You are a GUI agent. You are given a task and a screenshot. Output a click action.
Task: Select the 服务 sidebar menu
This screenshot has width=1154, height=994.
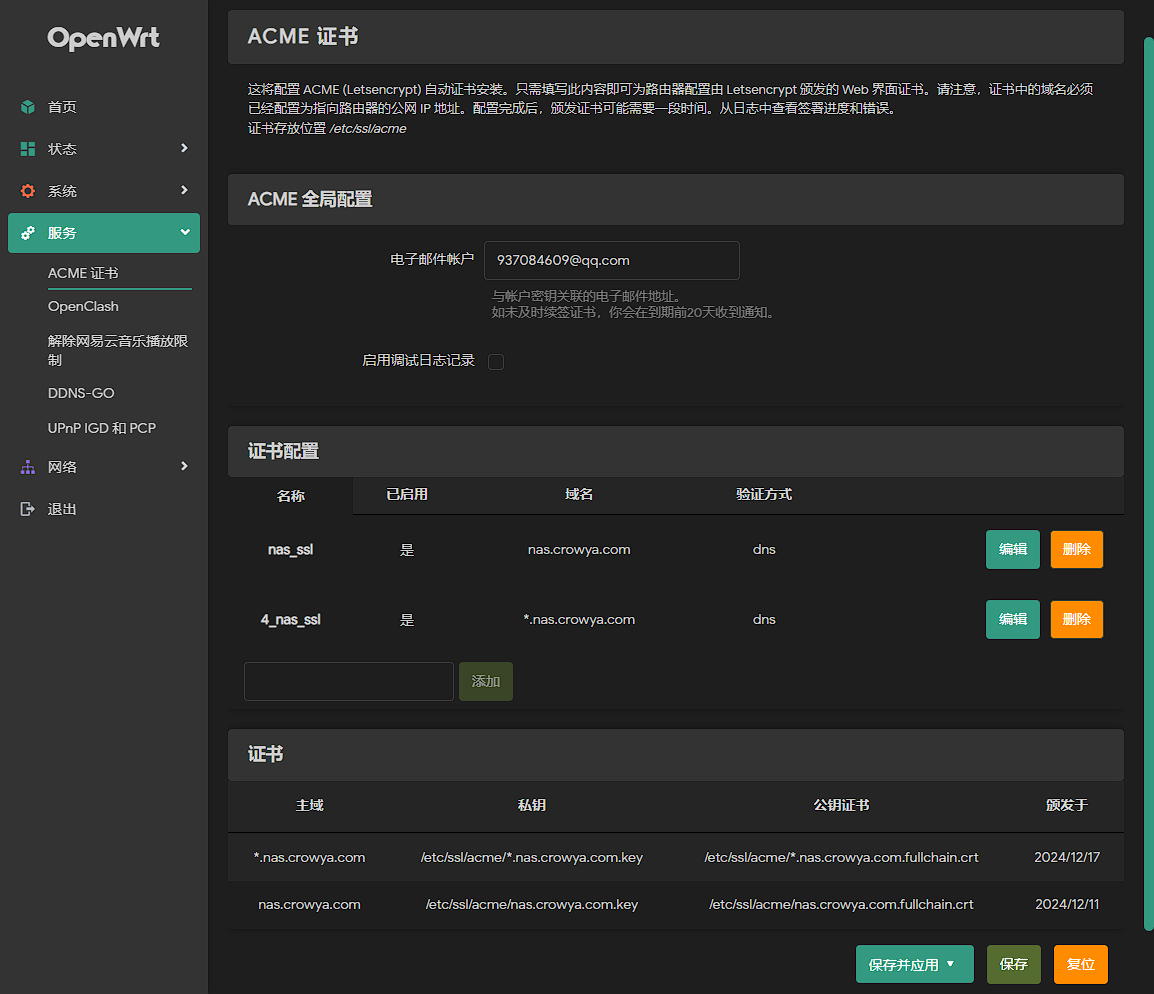click(104, 232)
